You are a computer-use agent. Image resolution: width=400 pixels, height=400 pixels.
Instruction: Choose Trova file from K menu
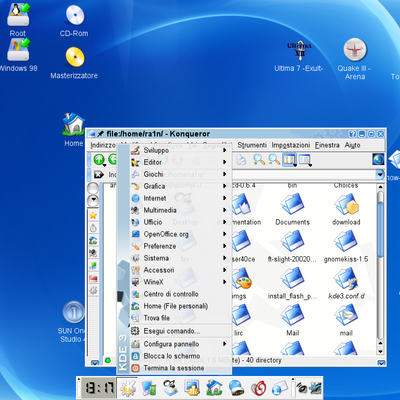[180, 318]
